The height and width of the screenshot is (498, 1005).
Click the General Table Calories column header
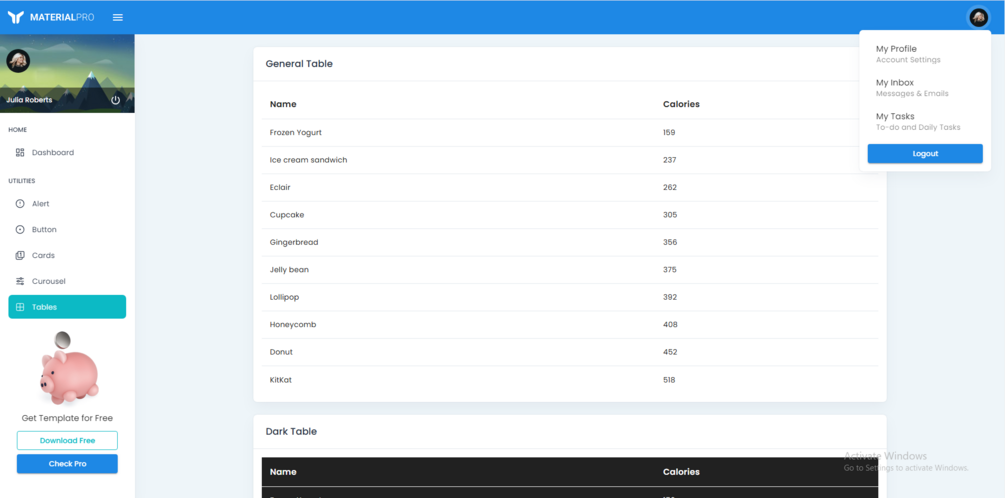point(681,104)
